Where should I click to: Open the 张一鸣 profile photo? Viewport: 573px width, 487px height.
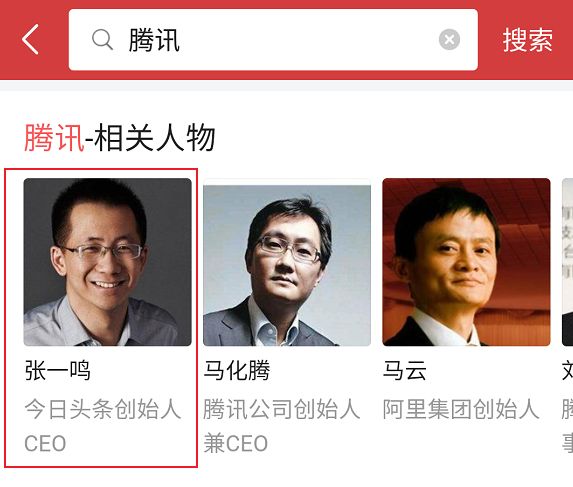(x=107, y=262)
